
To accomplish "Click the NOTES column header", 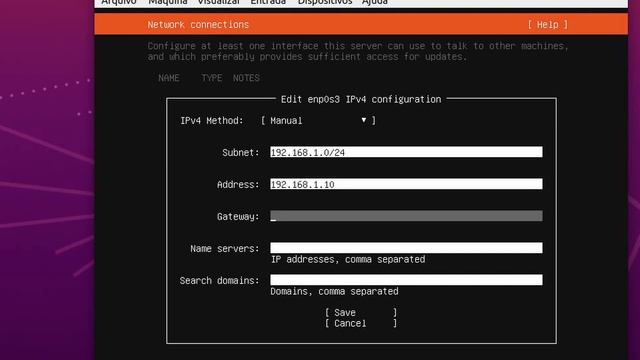I will pyautogui.click(x=246, y=78).
